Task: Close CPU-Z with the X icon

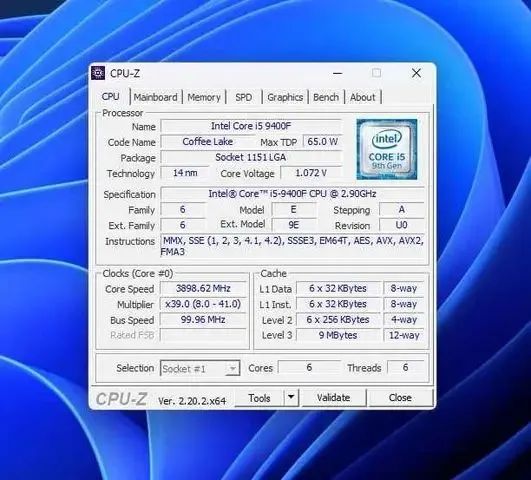Action: [417, 73]
